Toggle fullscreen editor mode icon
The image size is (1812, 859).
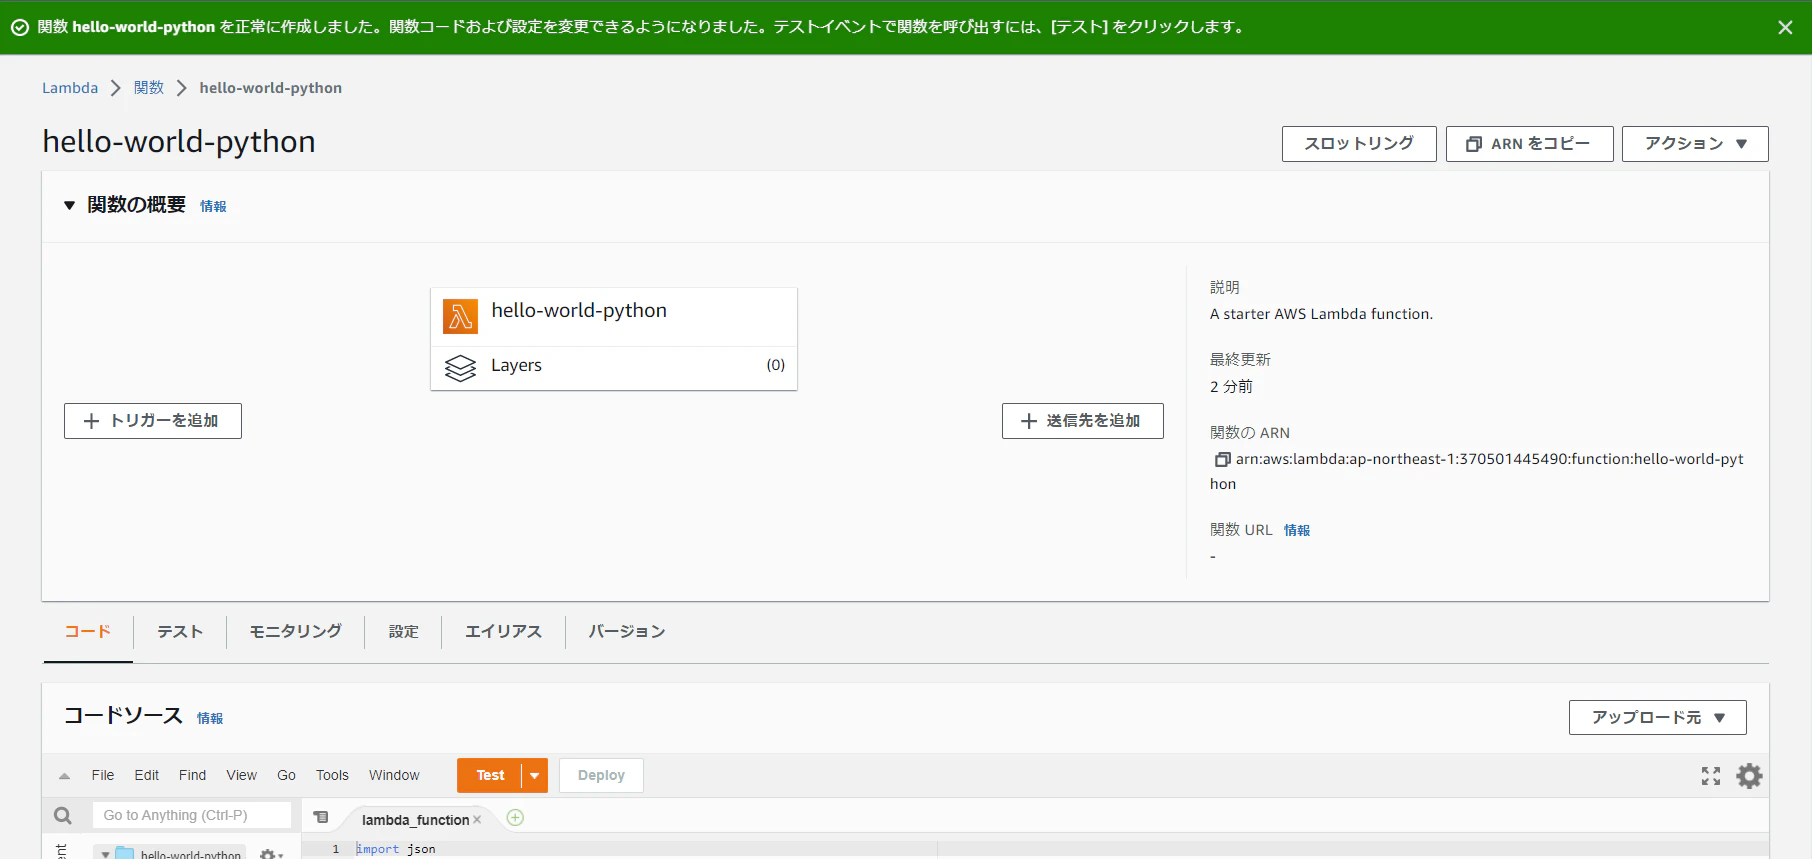click(x=1711, y=776)
